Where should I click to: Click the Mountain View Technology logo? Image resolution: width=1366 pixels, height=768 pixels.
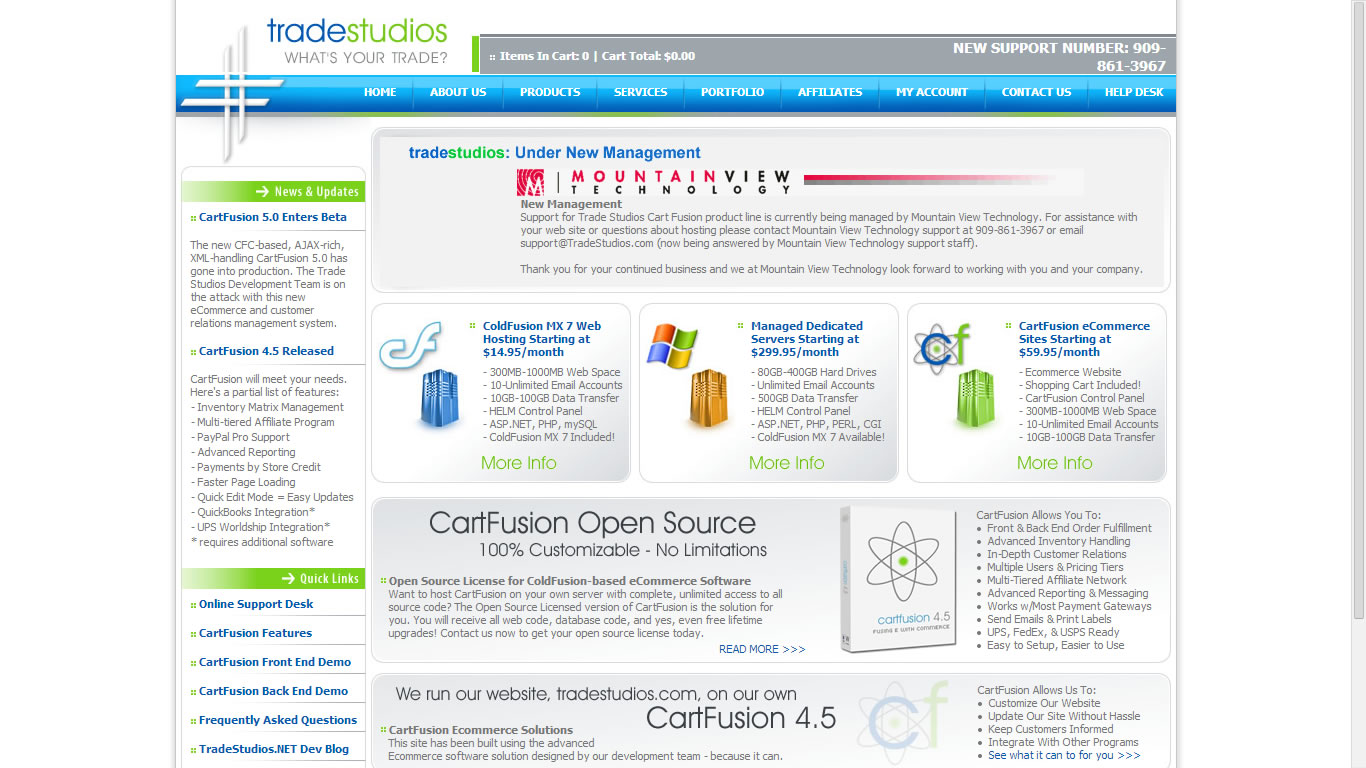tap(654, 182)
